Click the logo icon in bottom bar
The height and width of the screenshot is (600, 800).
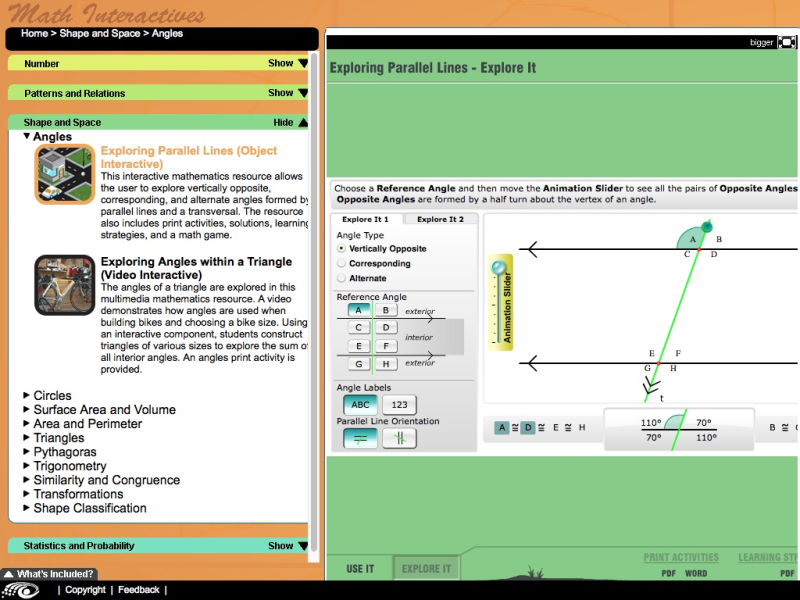tap(22, 590)
